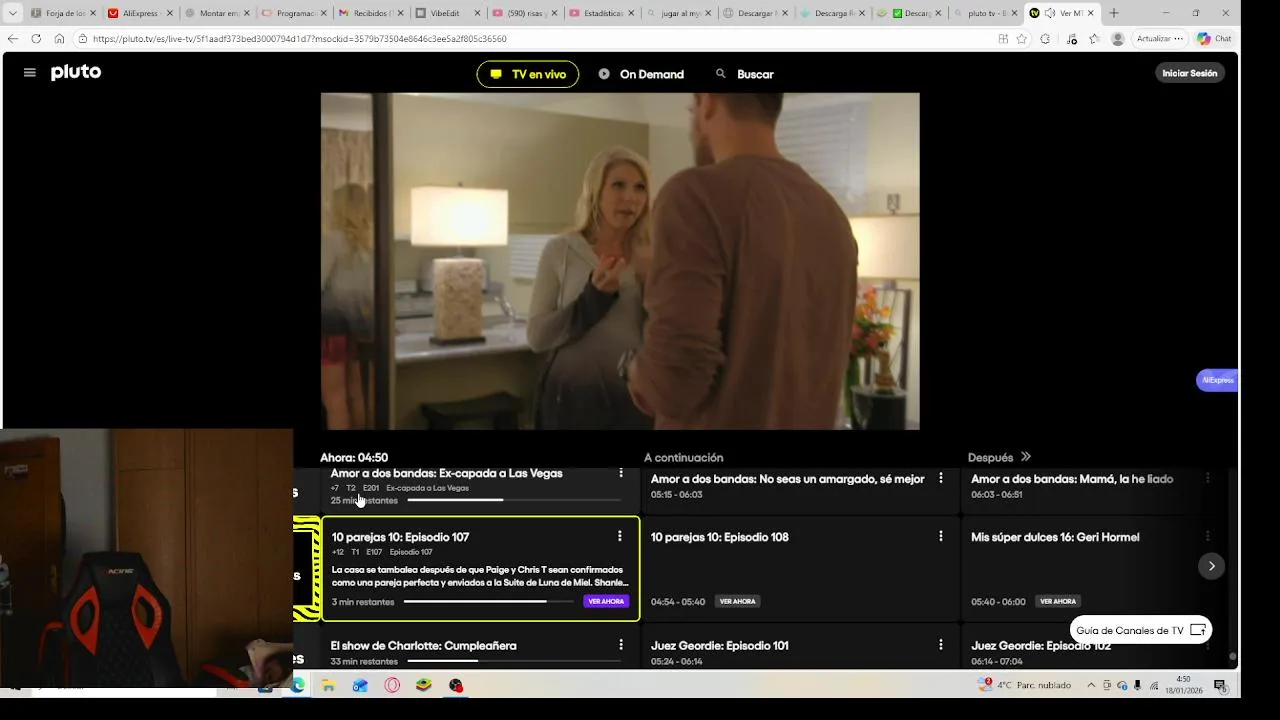The width and height of the screenshot is (1280, 720).
Task: Switch to the AliExpress tab
Action: pos(139,13)
